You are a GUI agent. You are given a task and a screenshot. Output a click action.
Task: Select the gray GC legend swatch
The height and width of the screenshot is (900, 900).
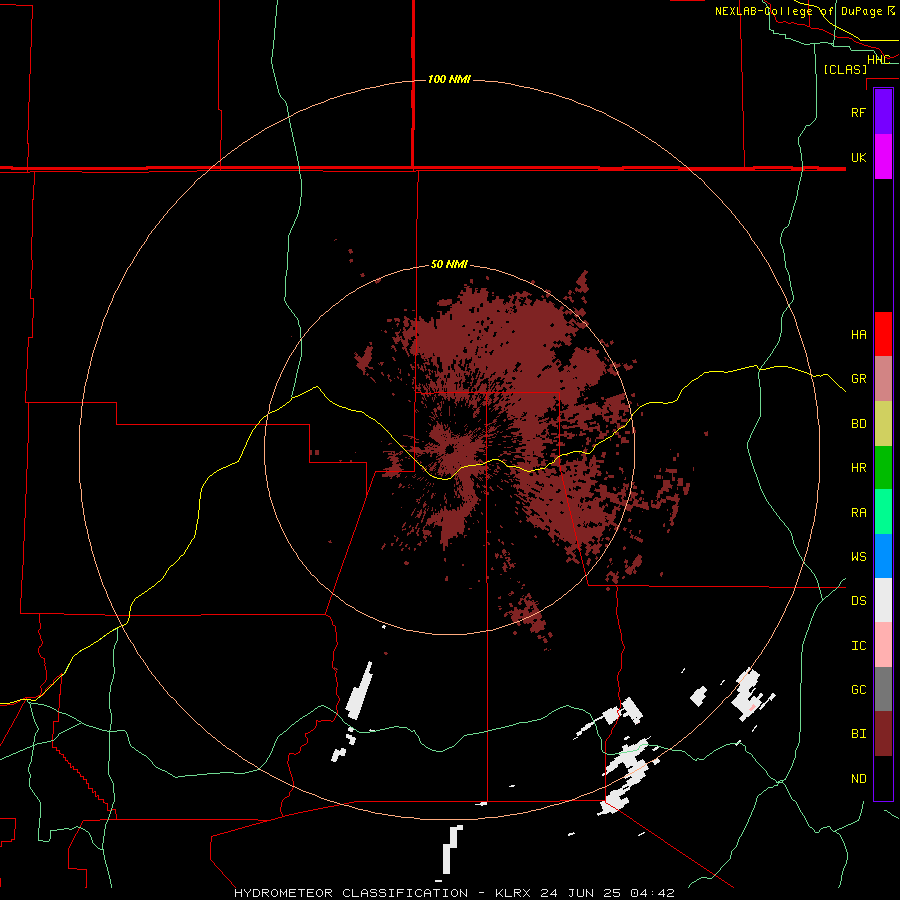point(883,689)
